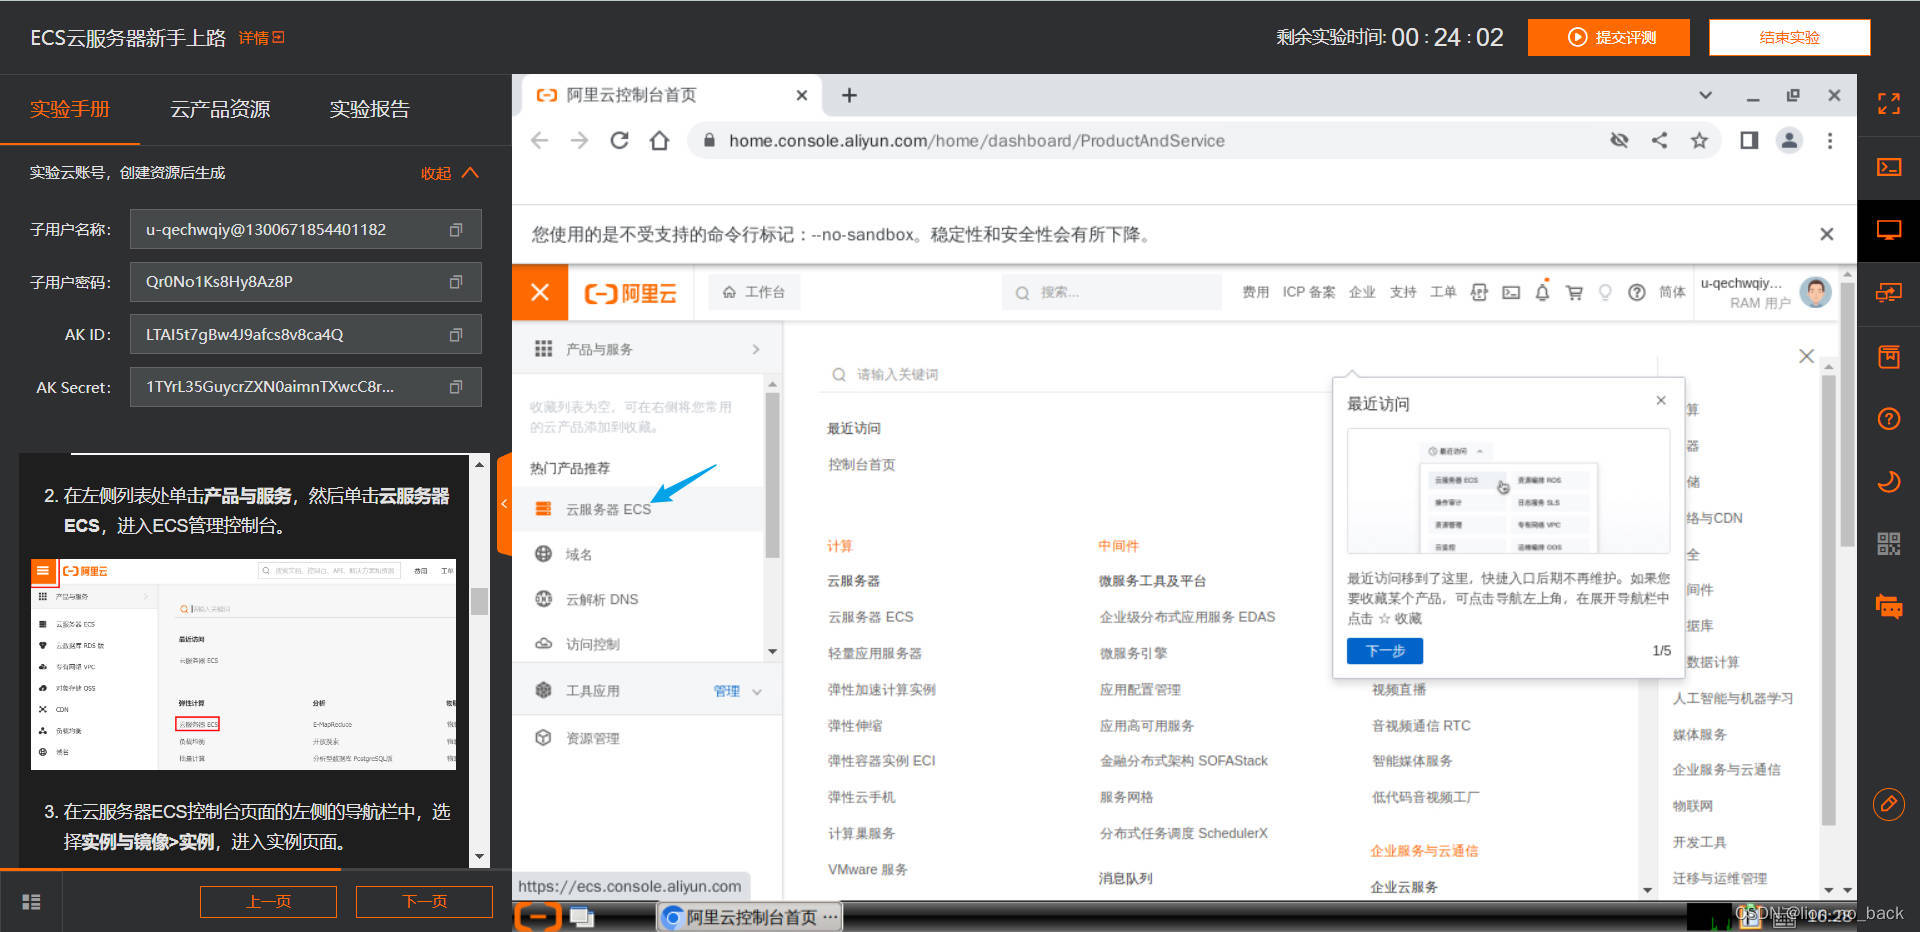Toggle browser side panel icon
Viewport: 1920px width, 932px height.
pyautogui.click(x=1749, y=141)
